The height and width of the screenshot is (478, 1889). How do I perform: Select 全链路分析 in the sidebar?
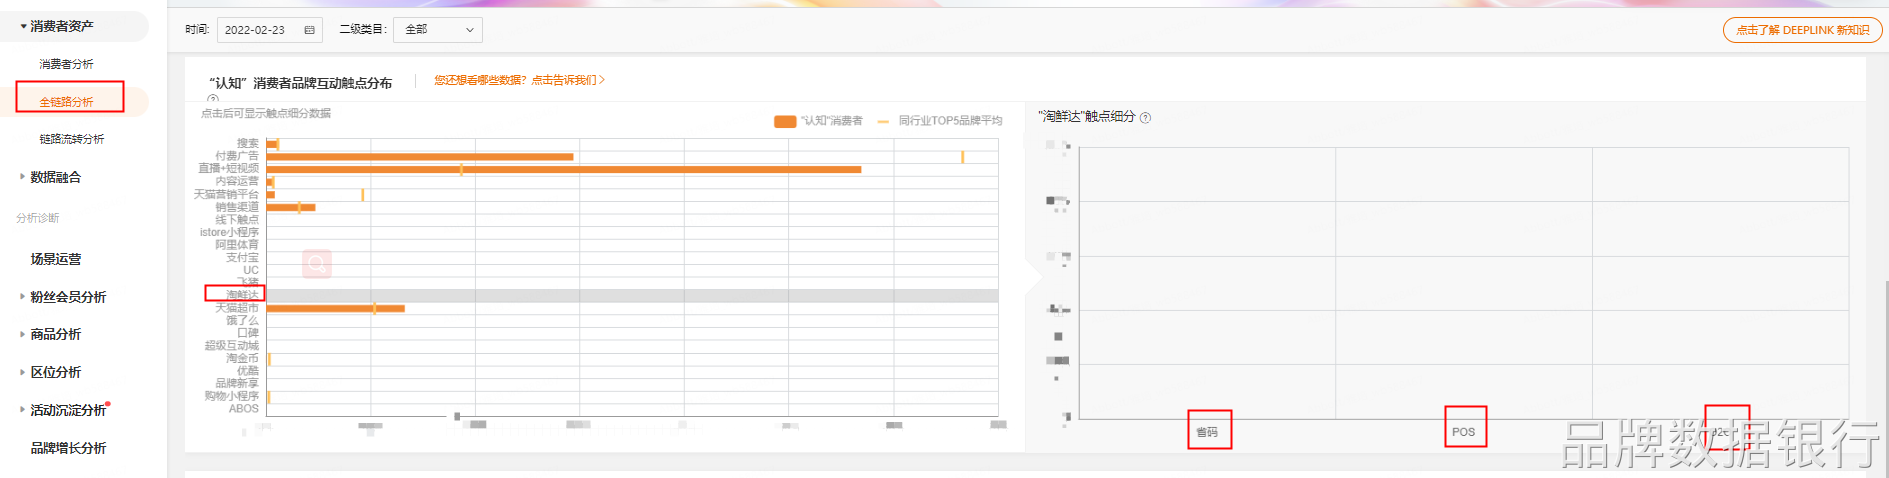point(66,102)
